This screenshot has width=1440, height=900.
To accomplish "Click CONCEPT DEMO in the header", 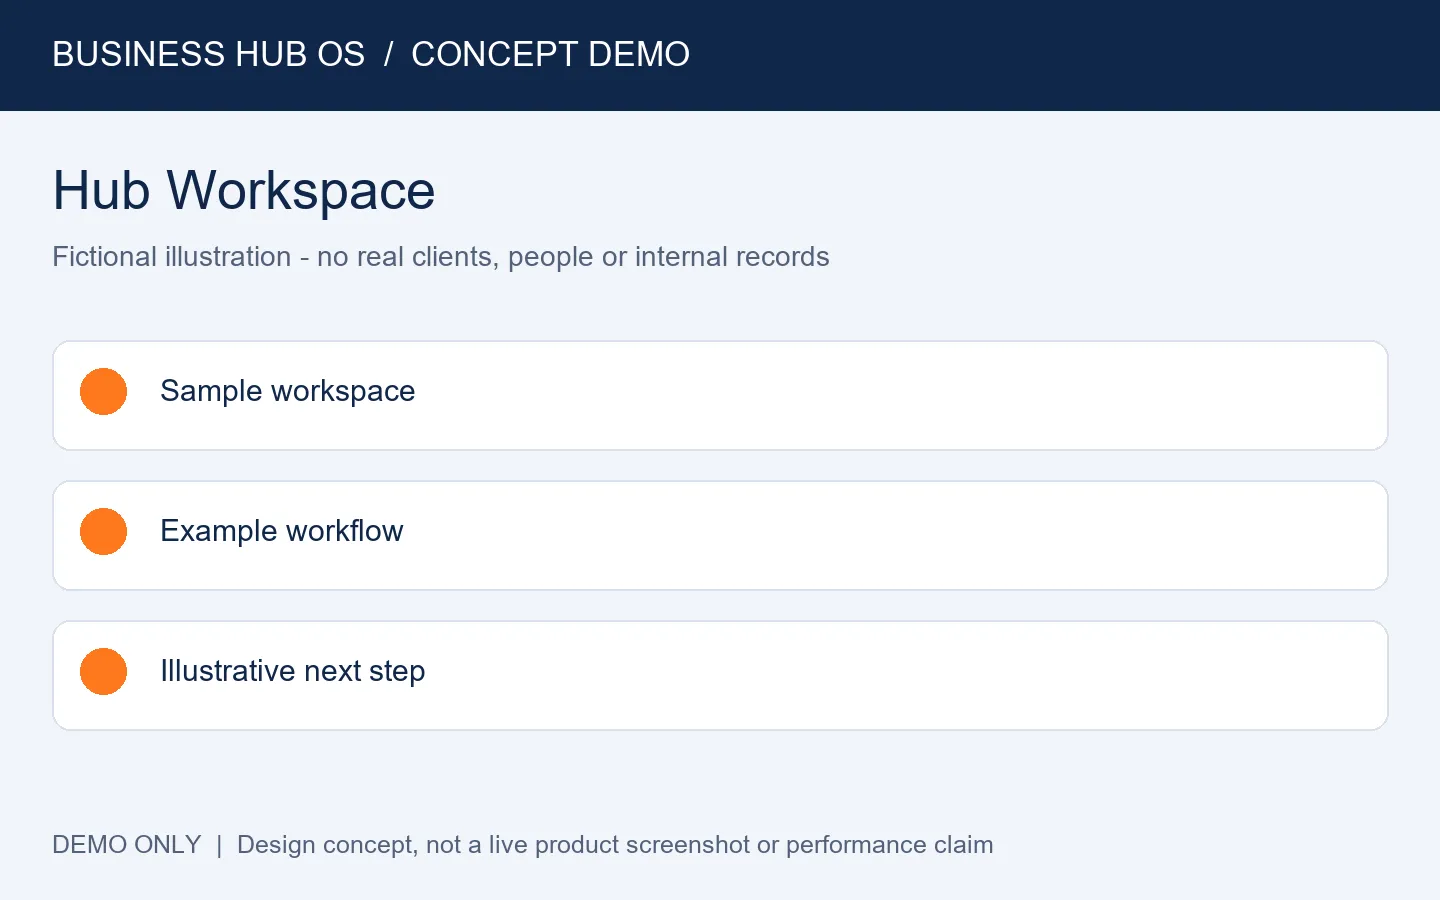I will 551,54.
